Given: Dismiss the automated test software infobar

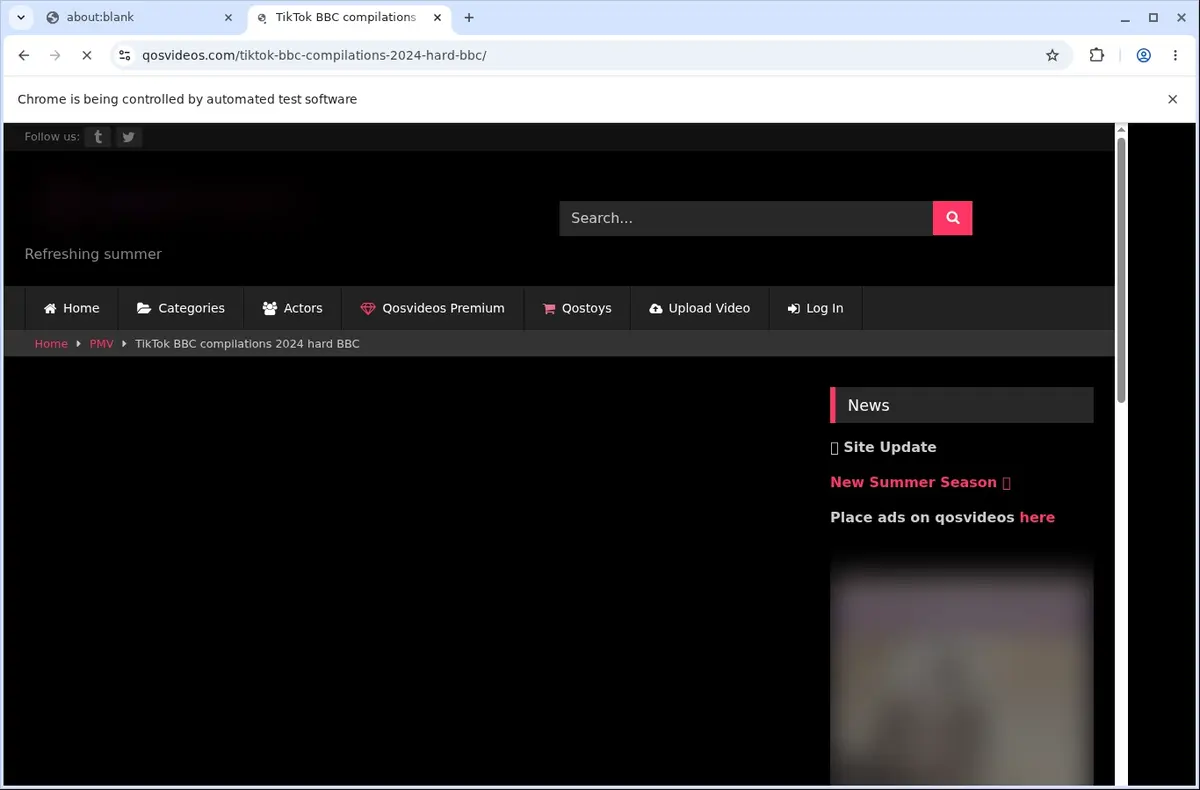Looking at the screenshot, I should coord(1172,99).
